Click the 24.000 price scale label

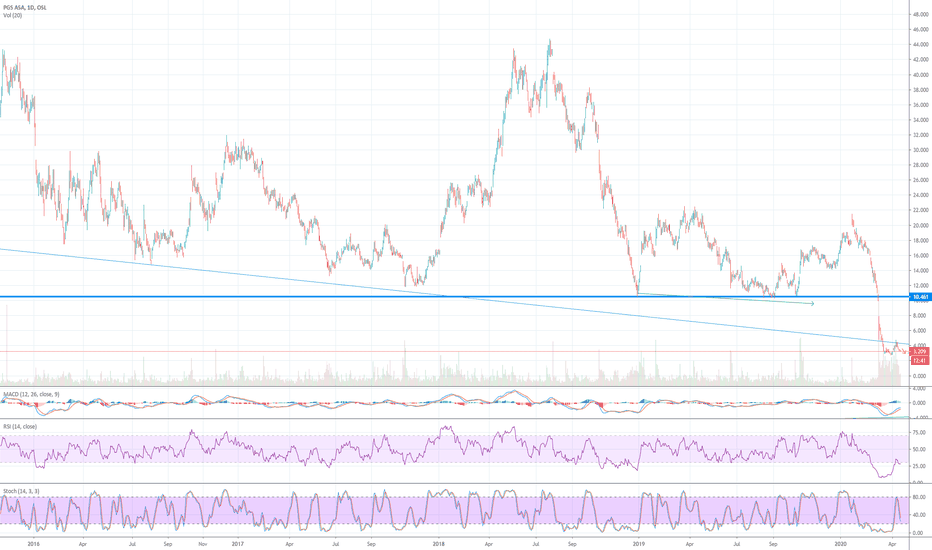[921, 195]
